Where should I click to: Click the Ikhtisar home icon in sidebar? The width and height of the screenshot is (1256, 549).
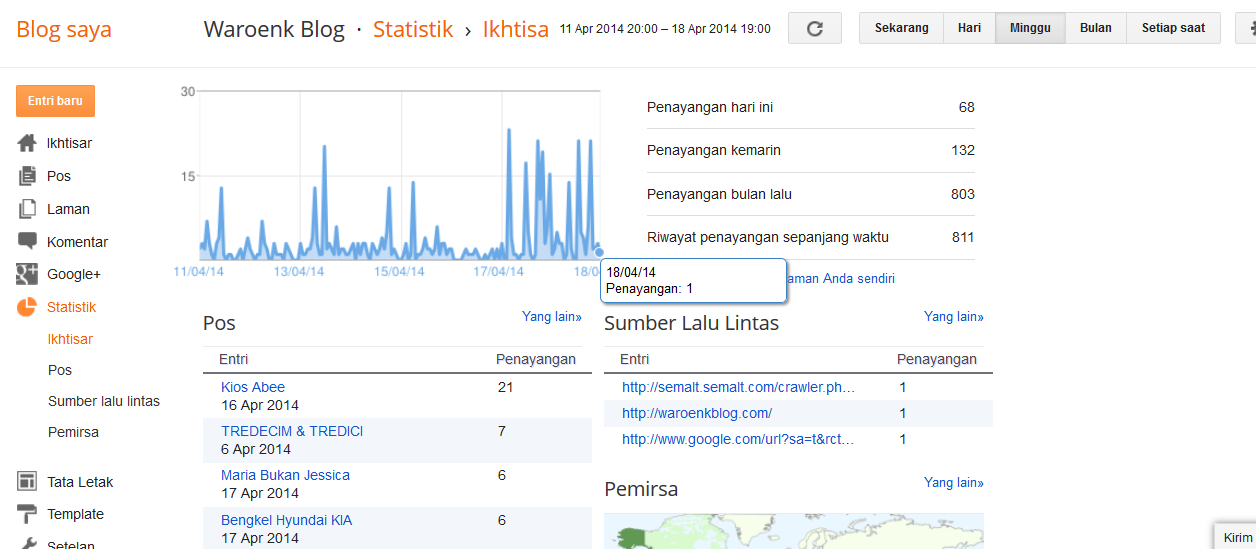click(x=27, y=143)
